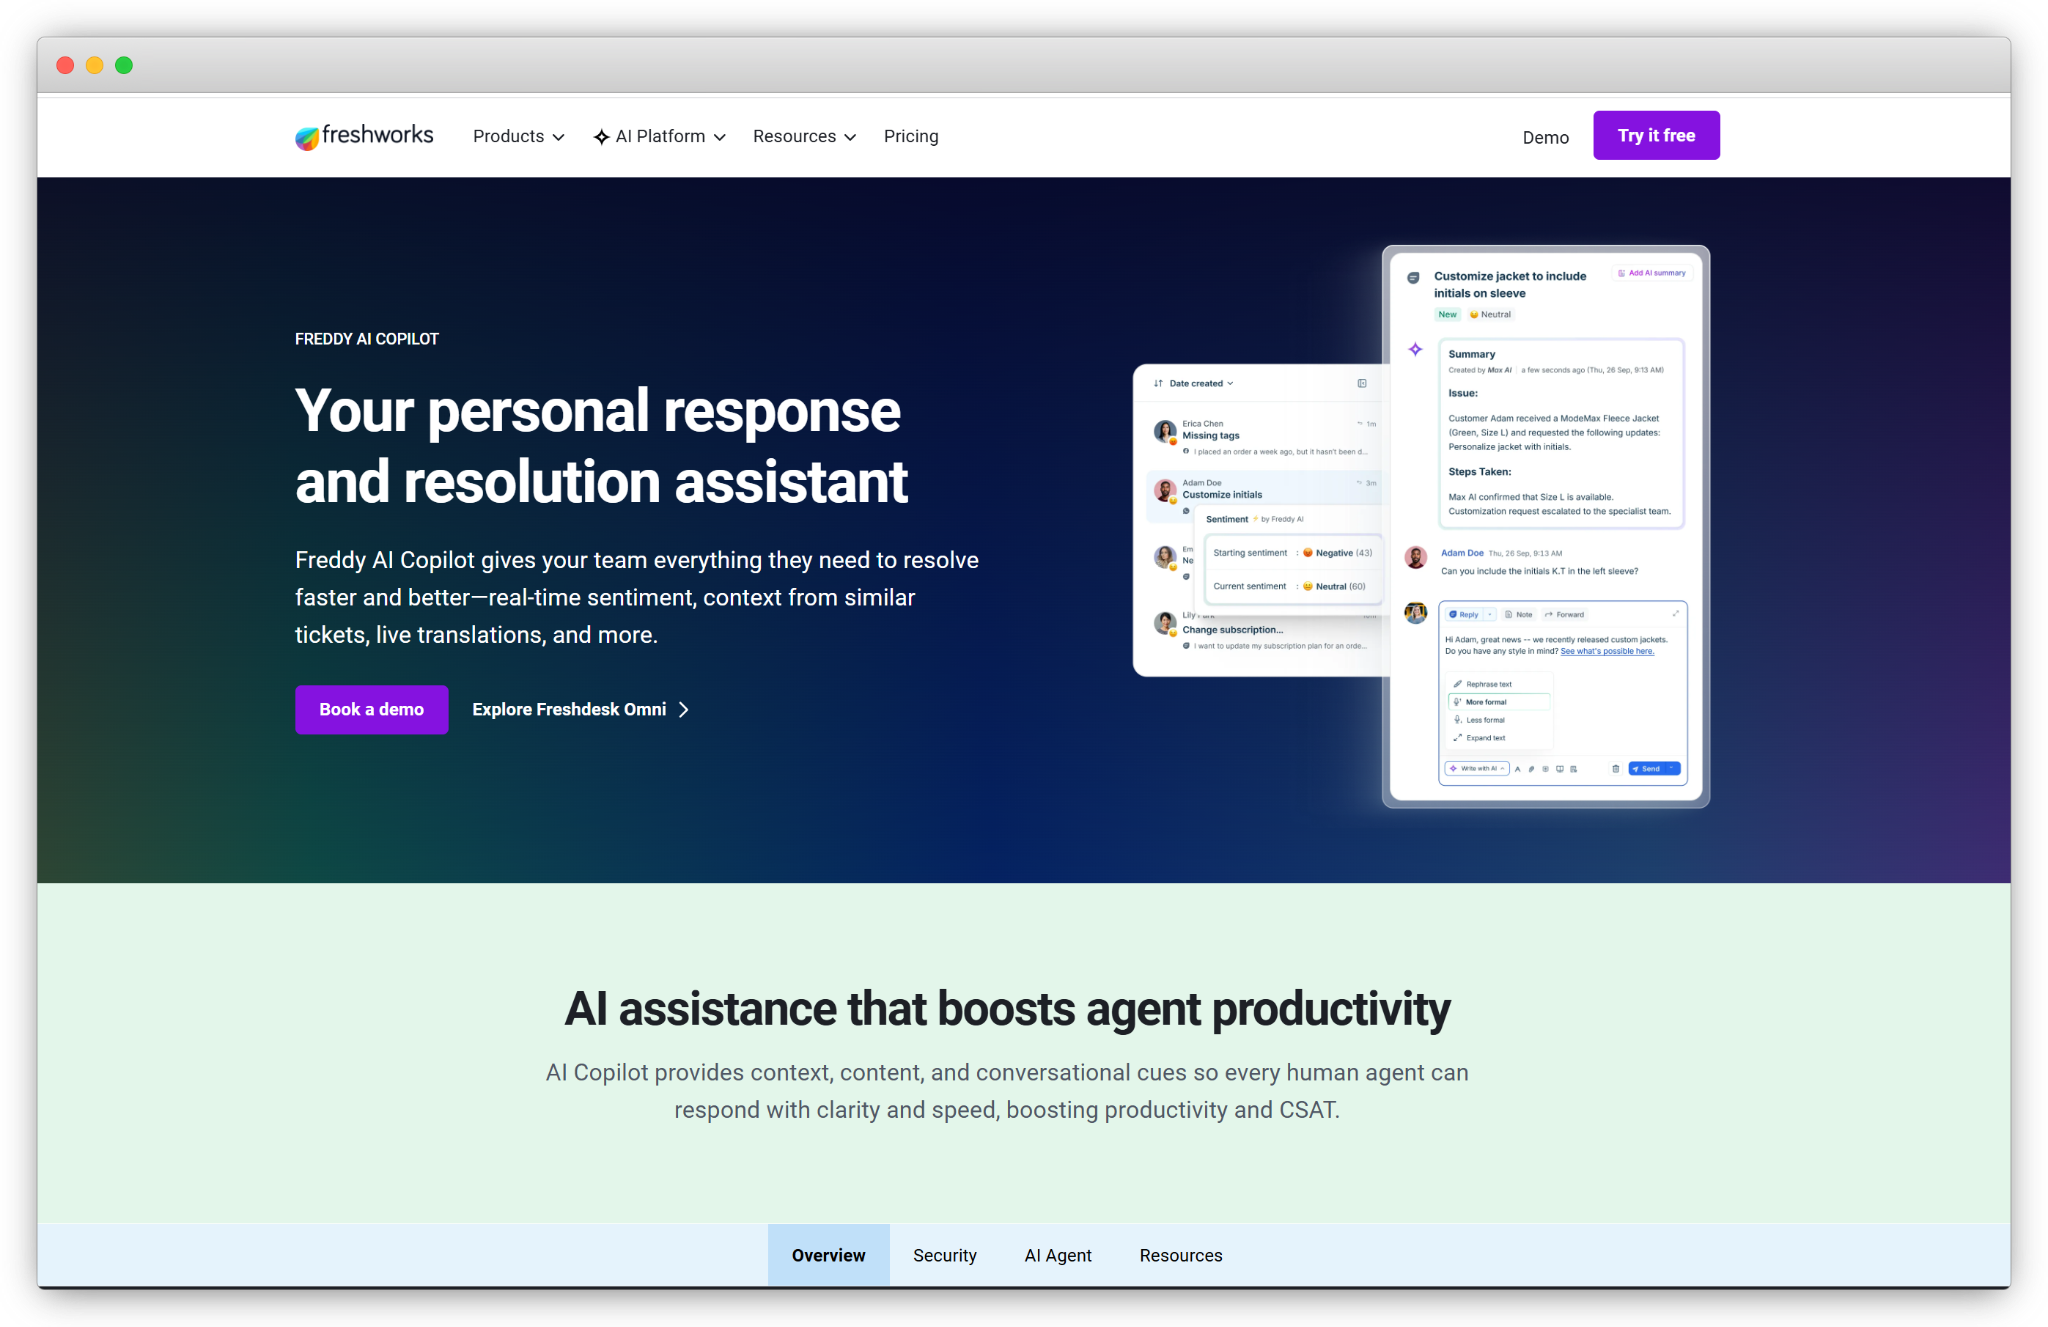Viewport: 2048px width, 1327px height.
Task: Click the Note button in the editor
Action: 1519,615
